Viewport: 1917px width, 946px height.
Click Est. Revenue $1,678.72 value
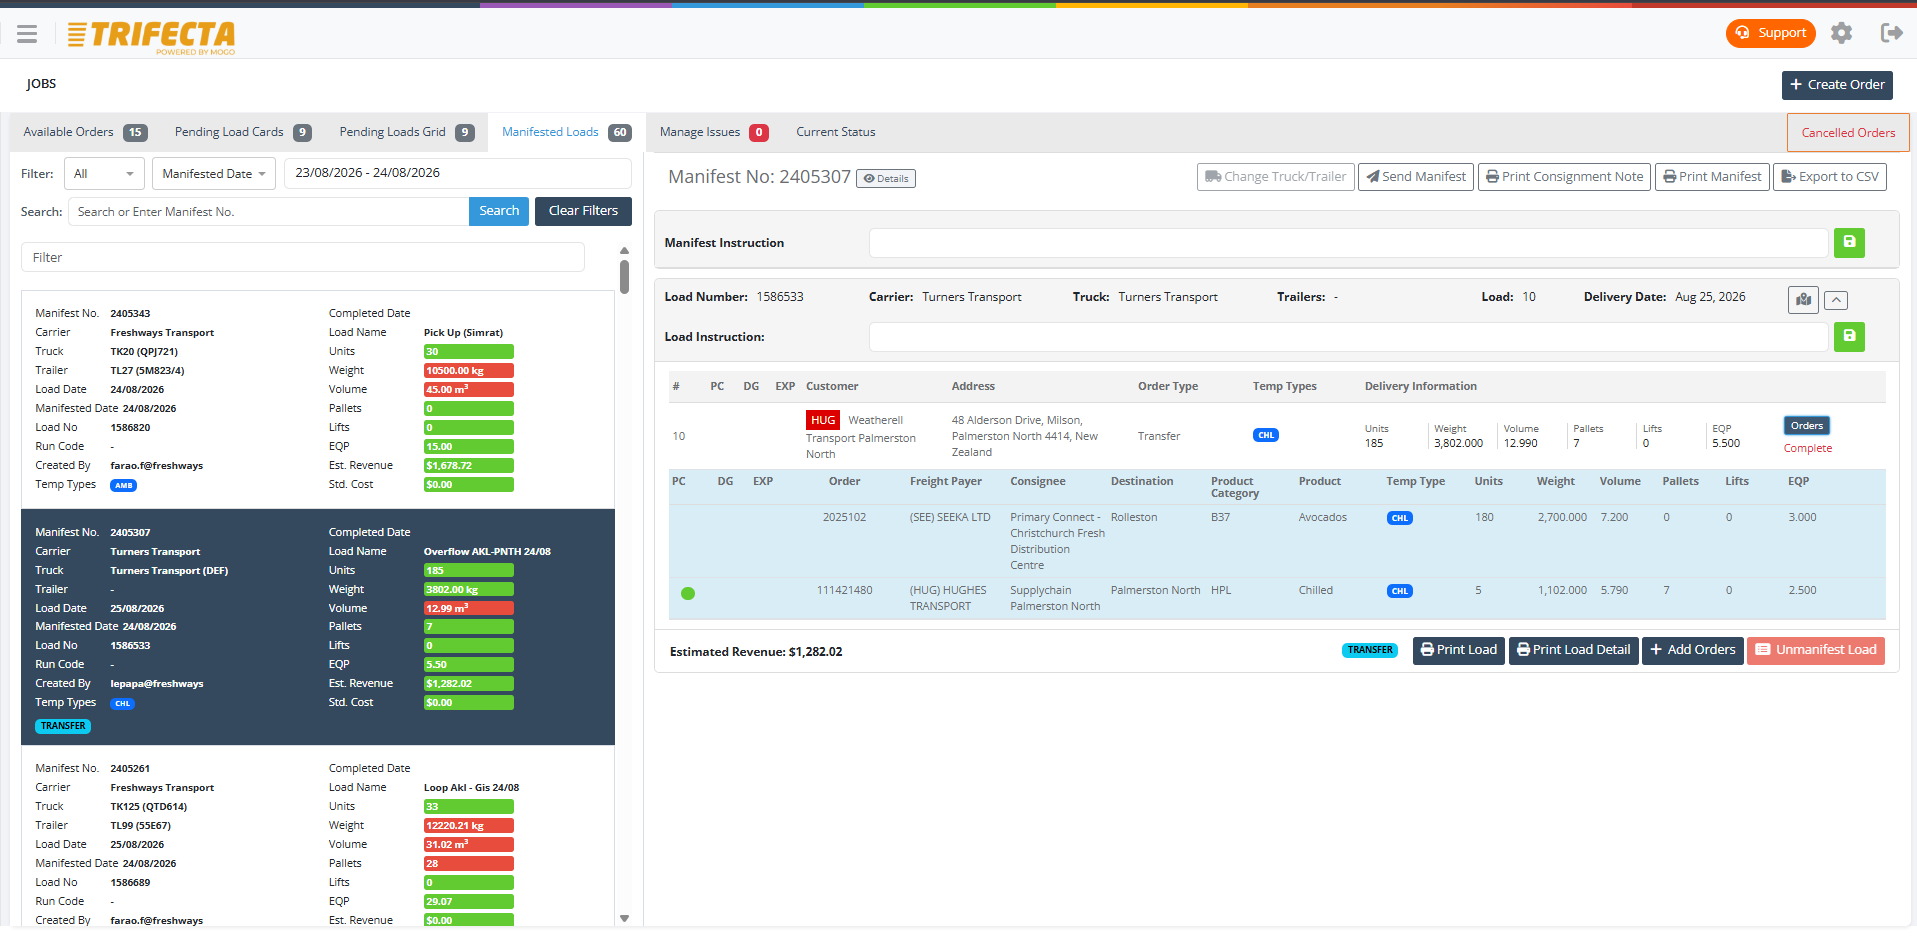469,466
